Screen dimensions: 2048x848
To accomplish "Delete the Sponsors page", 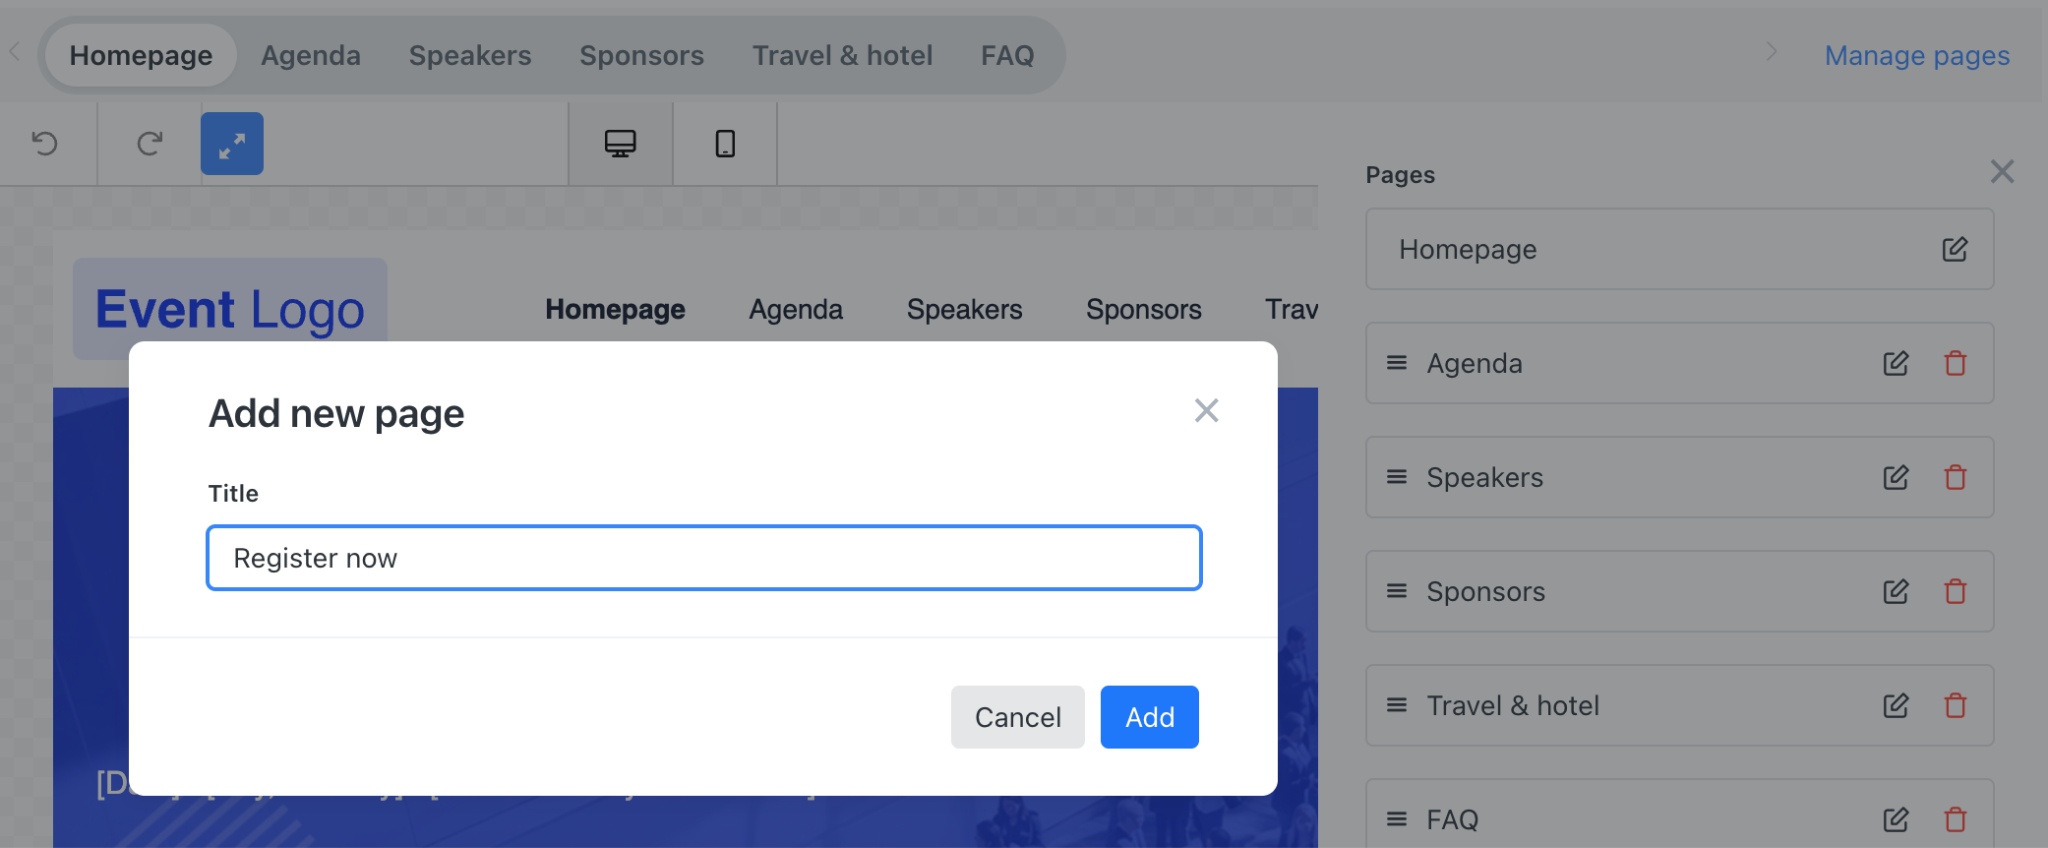I will (1955, 591).
